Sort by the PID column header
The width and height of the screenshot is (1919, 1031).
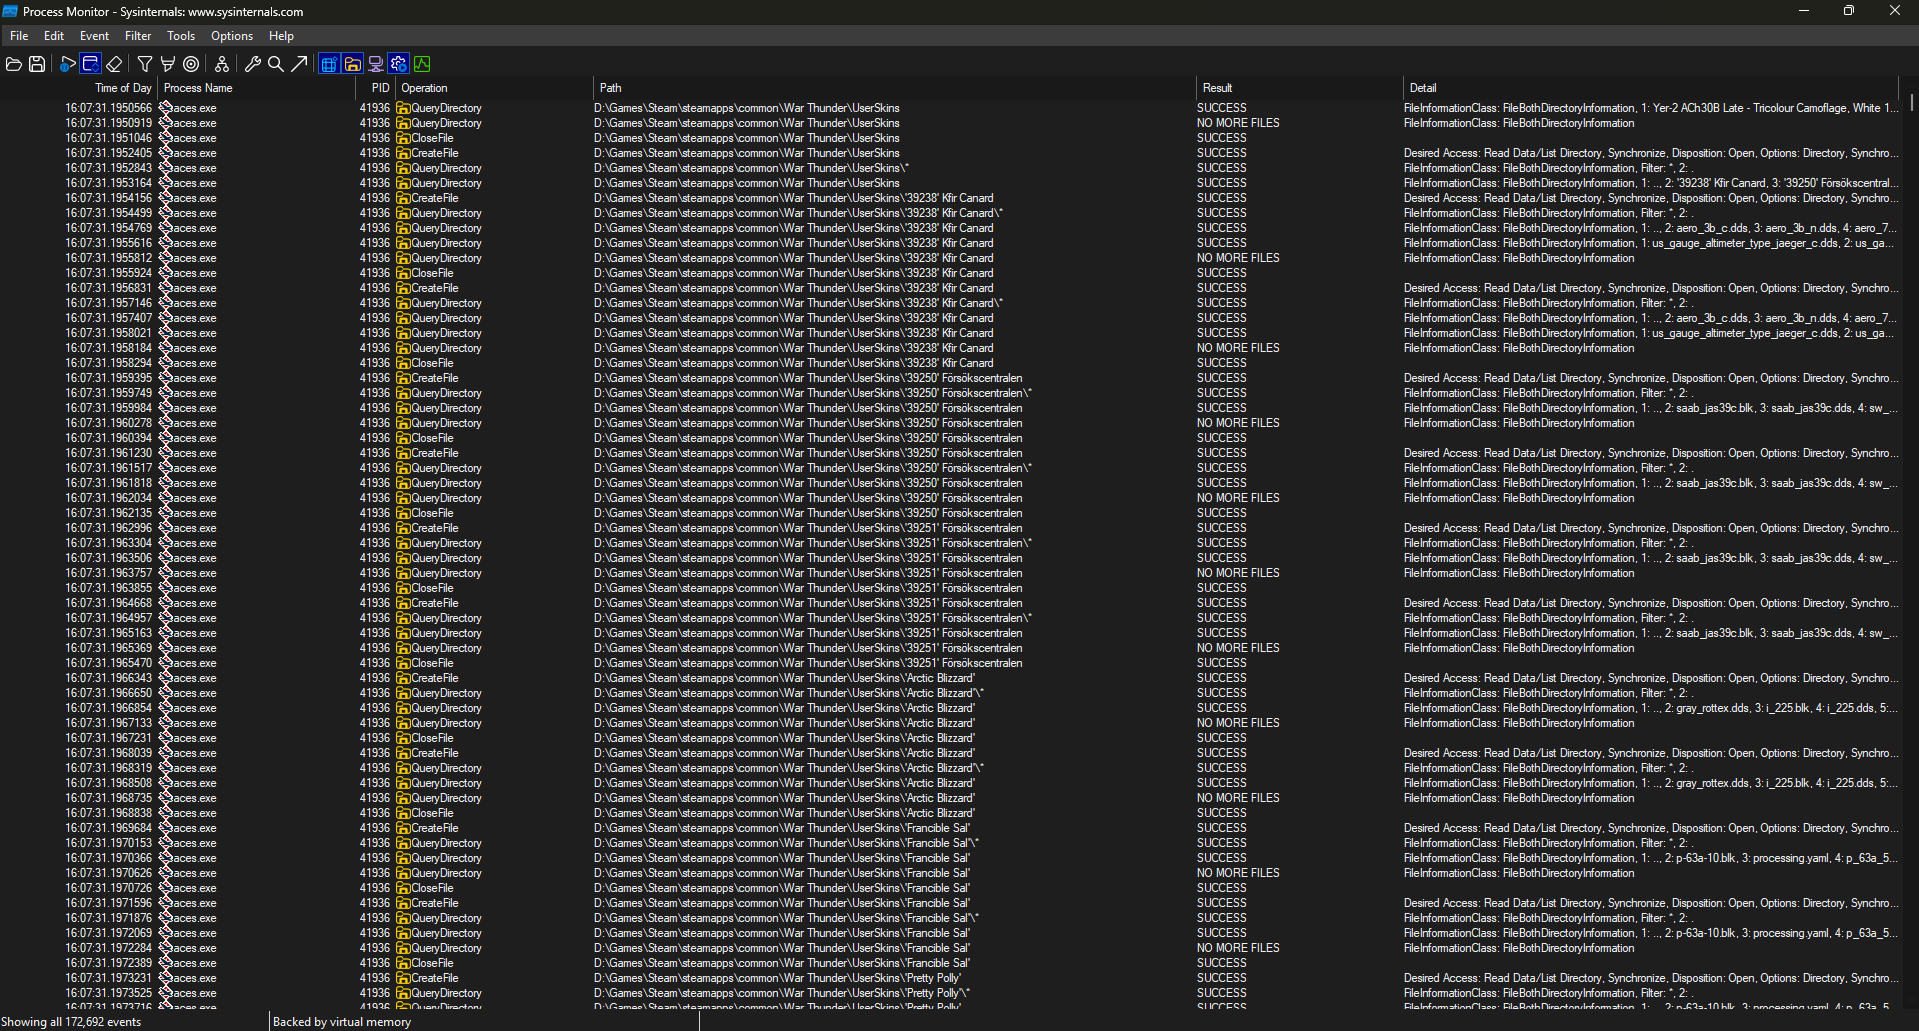pos(375,88)
